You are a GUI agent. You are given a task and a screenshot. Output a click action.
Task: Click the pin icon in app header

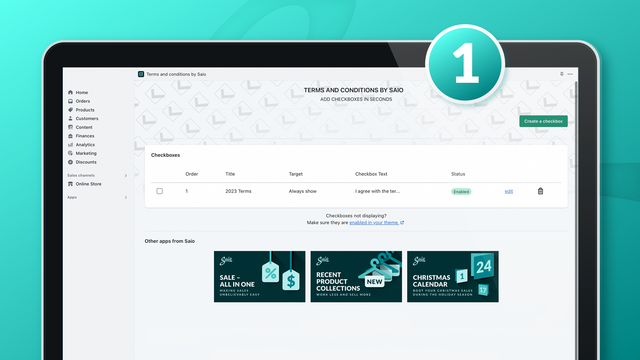coord(562,74)
